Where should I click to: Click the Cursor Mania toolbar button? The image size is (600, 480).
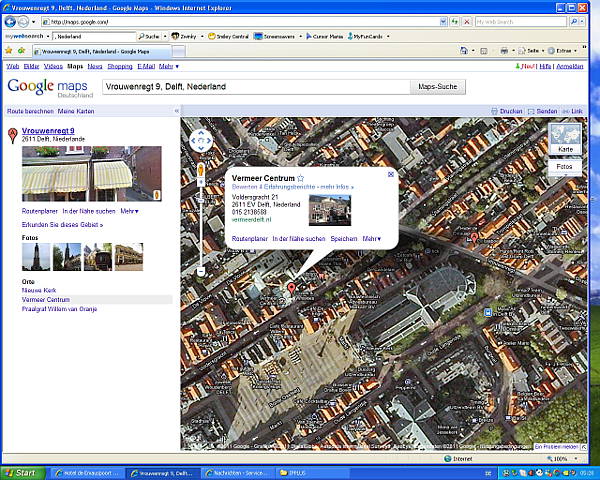coord(324,36)
